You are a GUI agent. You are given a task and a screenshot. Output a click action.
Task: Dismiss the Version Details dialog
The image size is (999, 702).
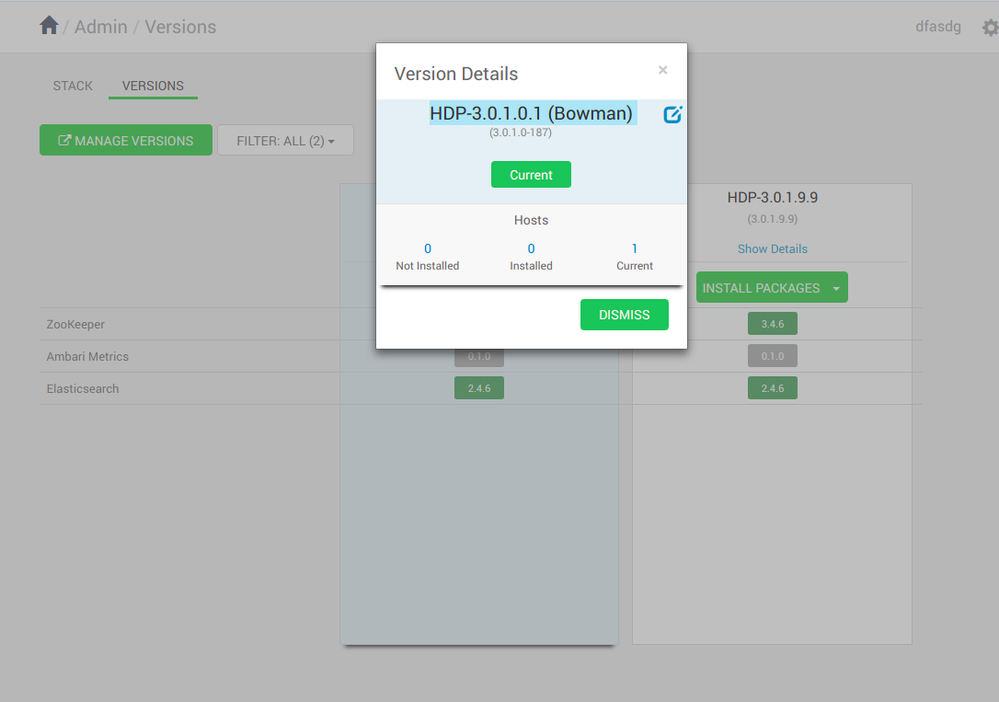(x=624, y=315)
